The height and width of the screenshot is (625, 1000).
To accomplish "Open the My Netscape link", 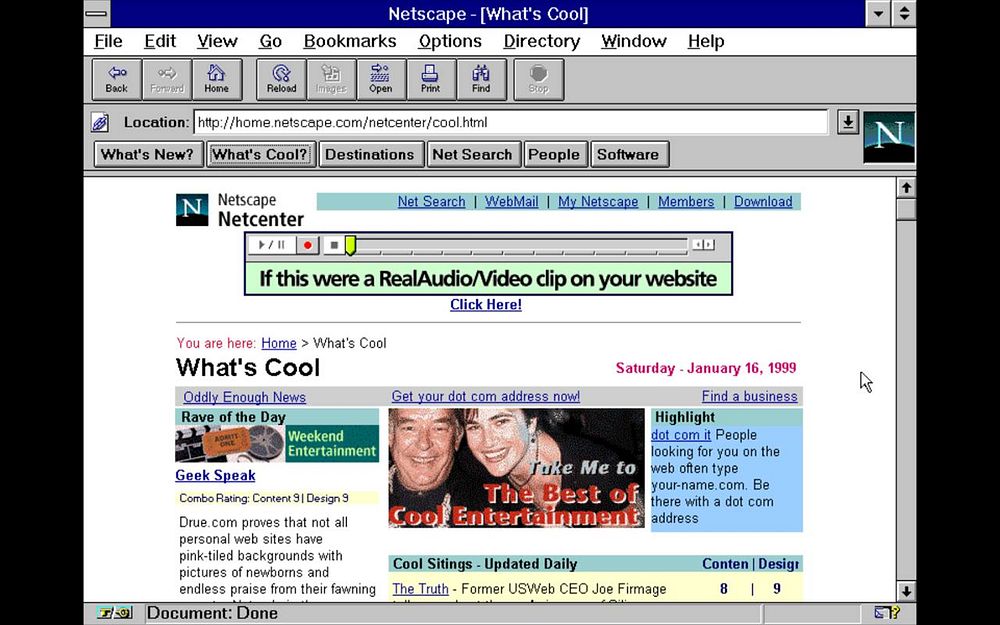I will tap(598, 202).
